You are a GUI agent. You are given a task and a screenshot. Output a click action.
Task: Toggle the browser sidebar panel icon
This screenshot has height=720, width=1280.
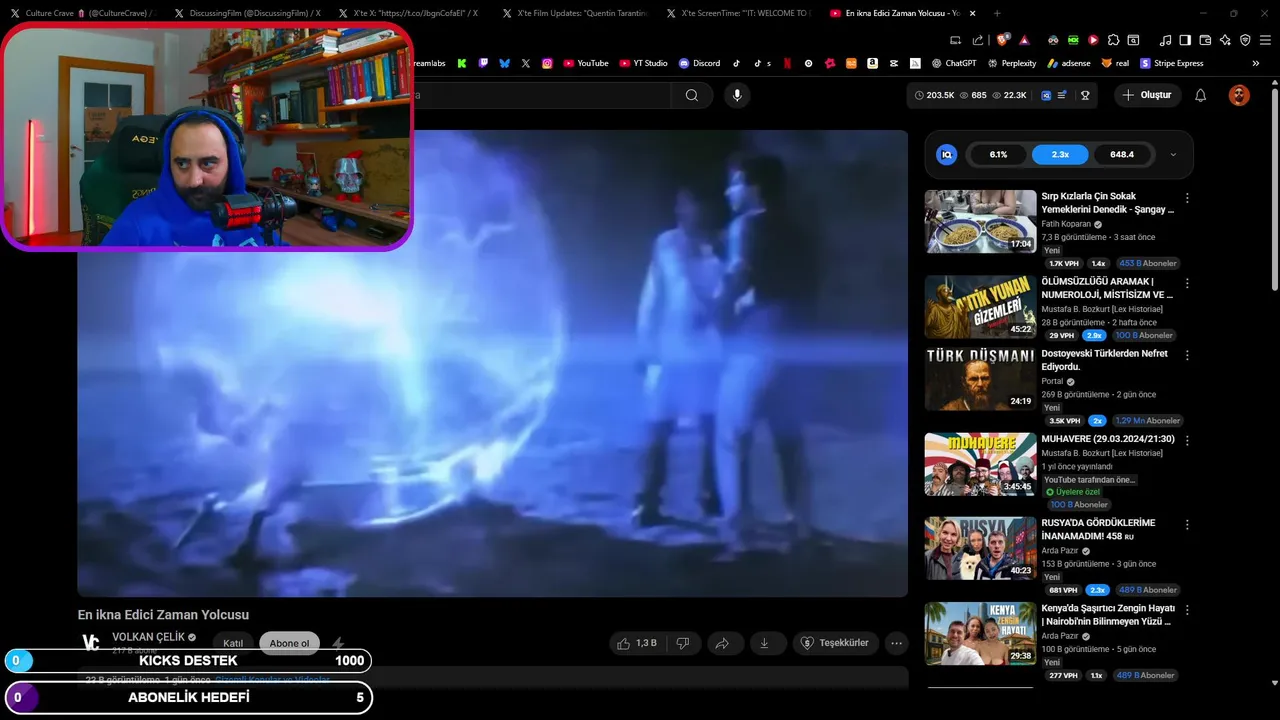click(x=1185, y=40)
